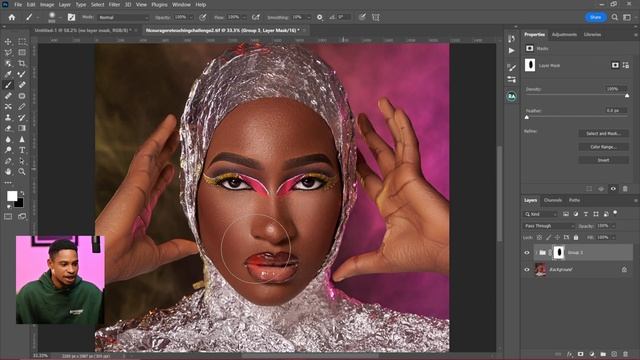This screenshot has width=640, height=360.
Task: Create new group folder icon in Layers
Action: click(603, 354)
